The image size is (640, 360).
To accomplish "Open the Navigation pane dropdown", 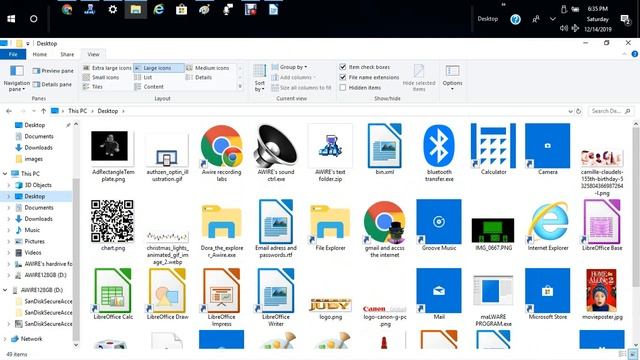I will point(17,78).
